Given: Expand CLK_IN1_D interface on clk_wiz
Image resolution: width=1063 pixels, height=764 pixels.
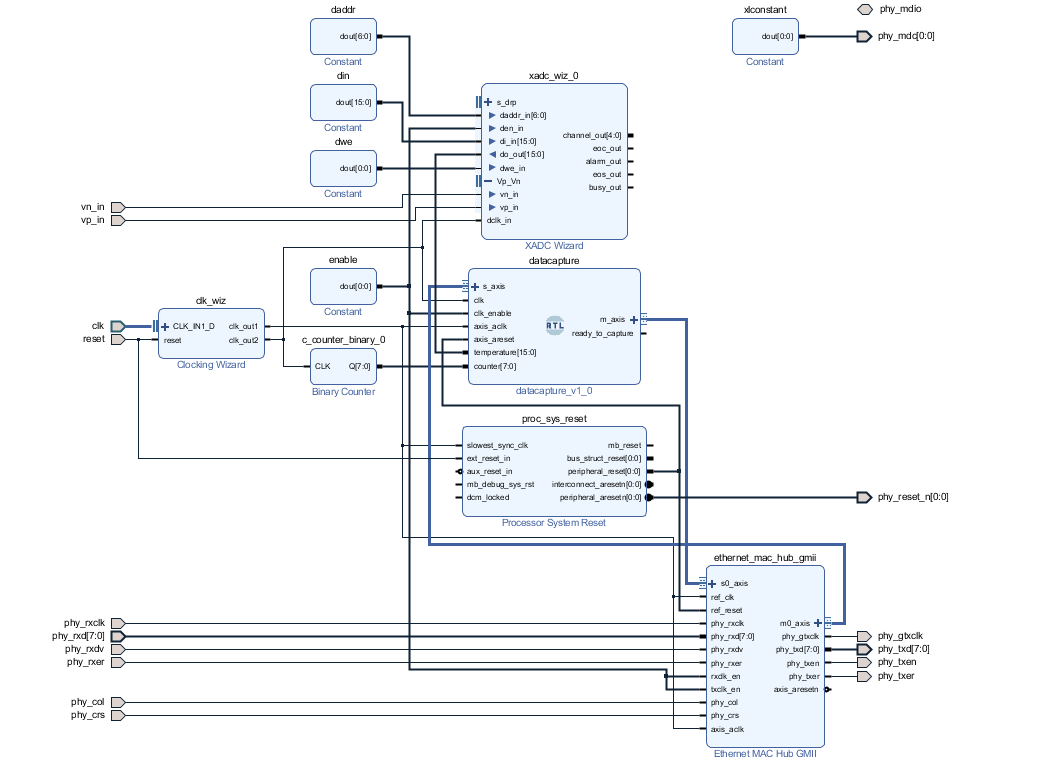Looking at the screenshot, I should 165,326.
